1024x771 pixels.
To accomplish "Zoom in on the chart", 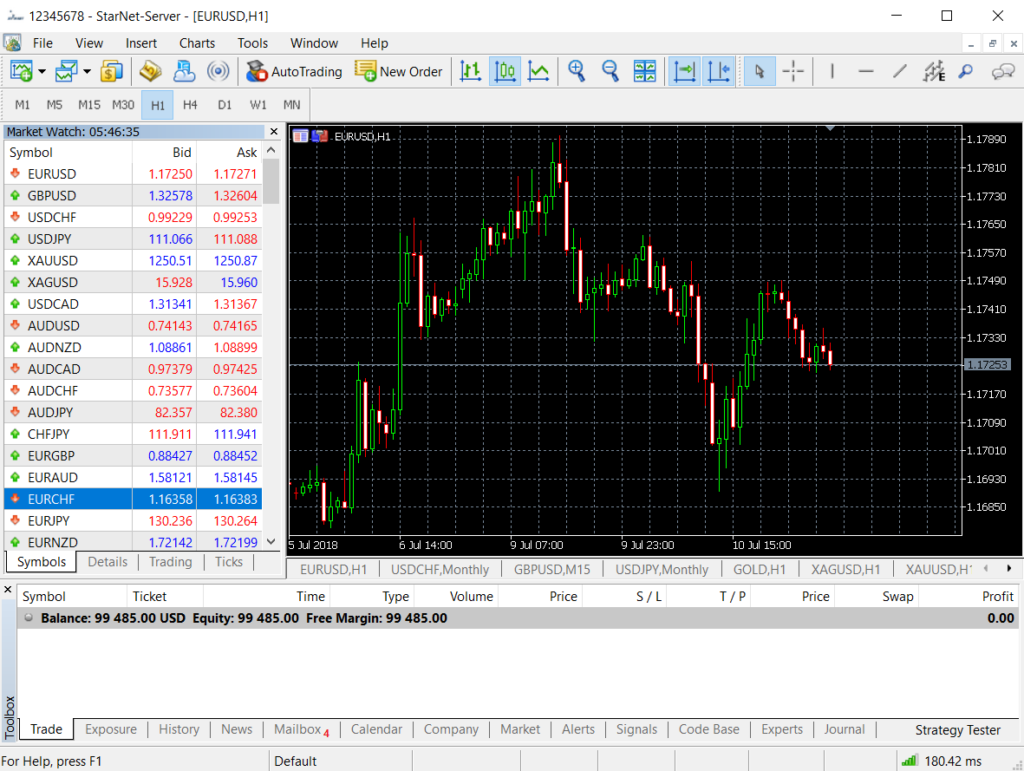I will click(576, 71).
